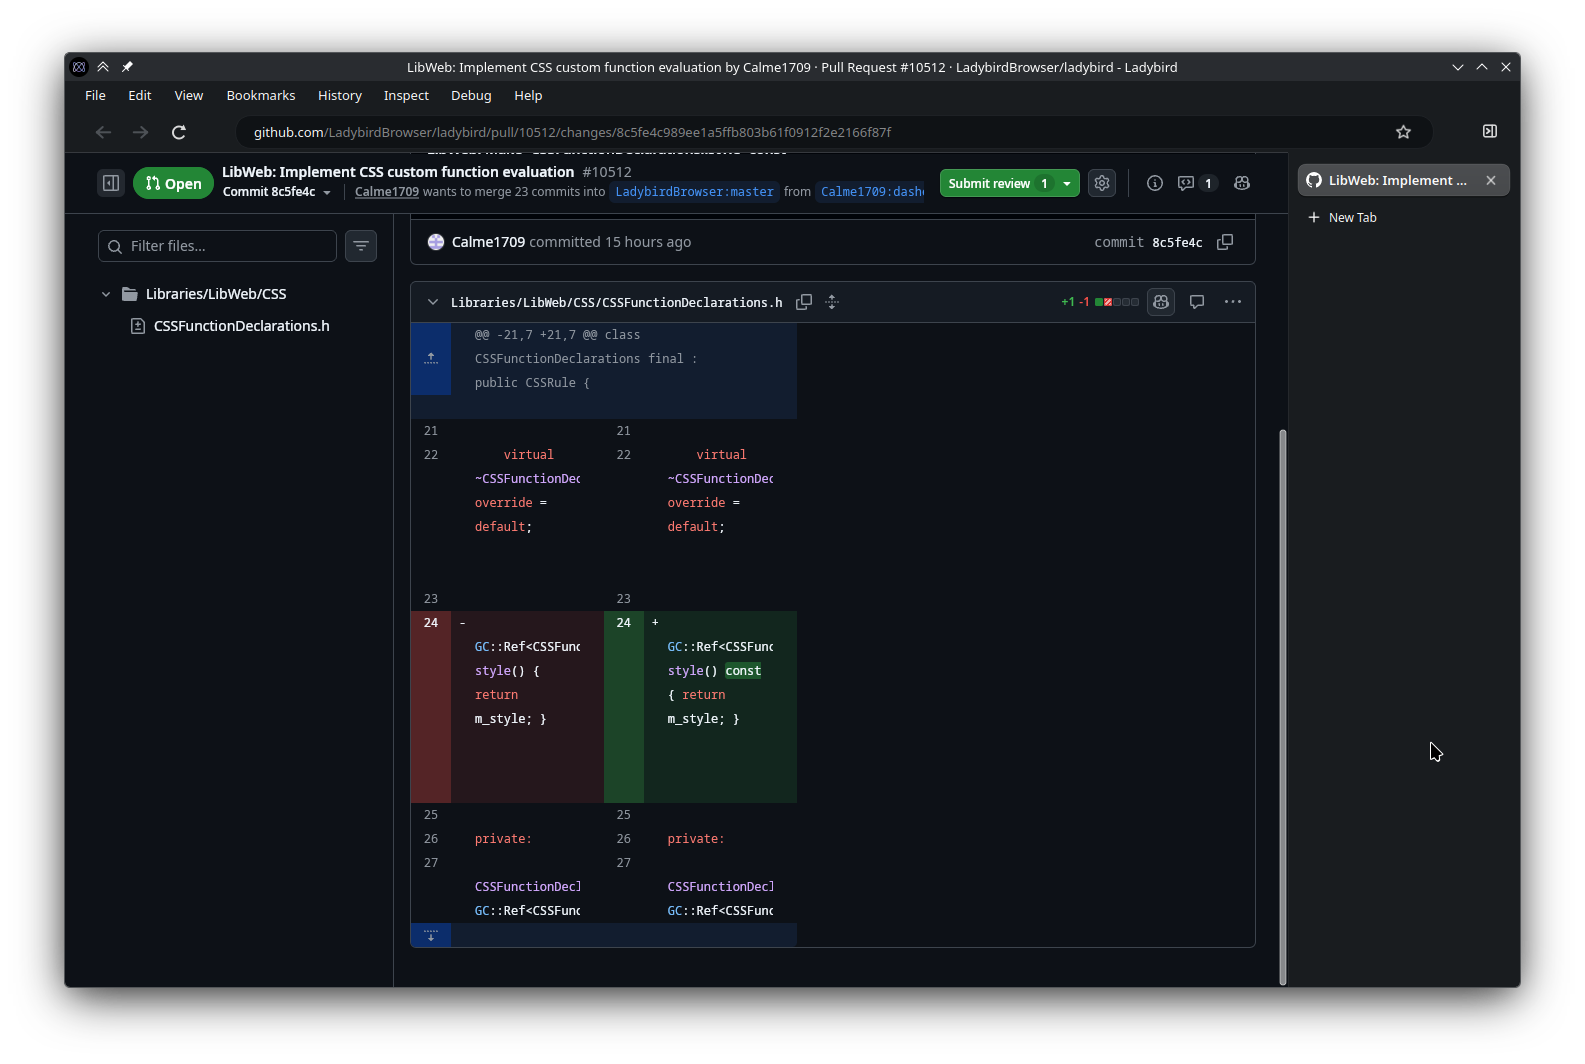Click the hunk header '@@ -21,7 +21,7 @@ class'

coord(557,335)
